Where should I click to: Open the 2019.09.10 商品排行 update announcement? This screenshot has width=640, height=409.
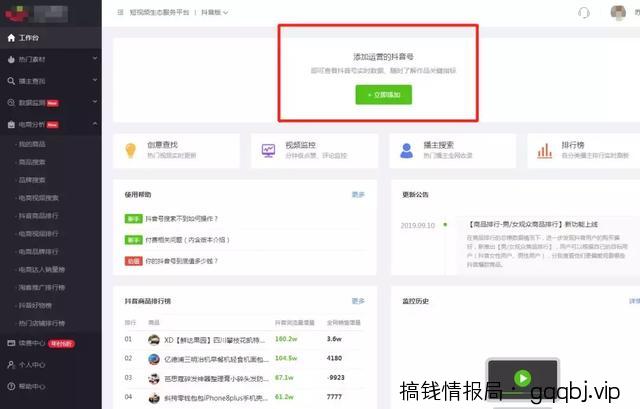point(533,224)
